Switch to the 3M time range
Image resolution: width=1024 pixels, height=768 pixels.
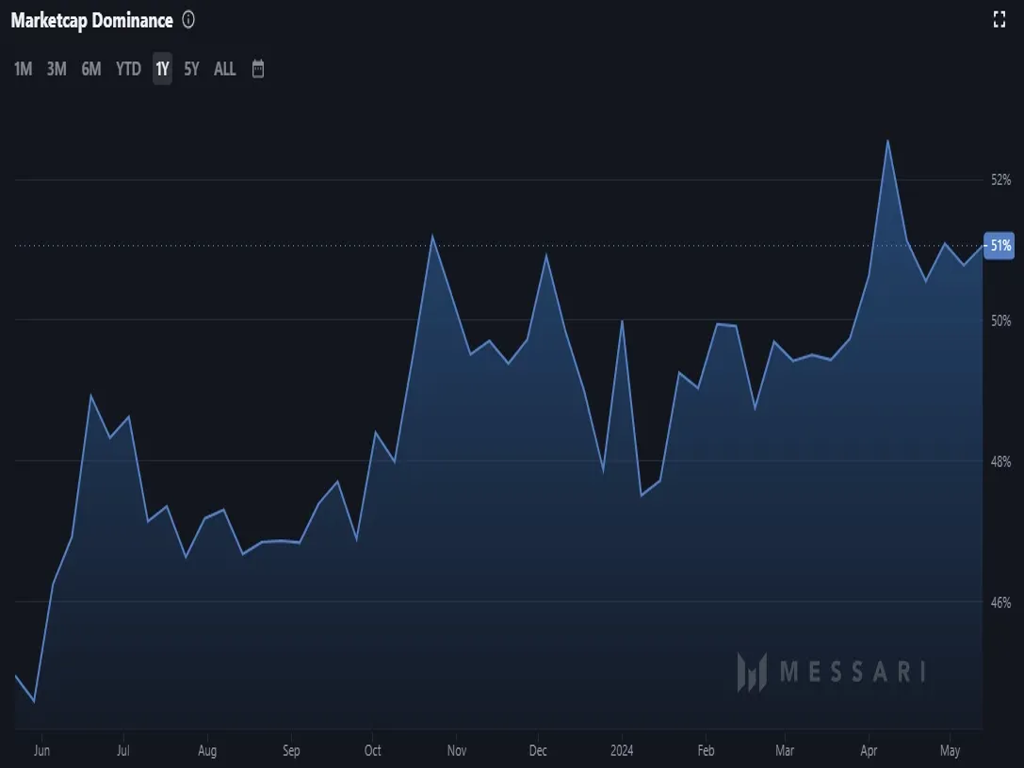coord(57,69)
